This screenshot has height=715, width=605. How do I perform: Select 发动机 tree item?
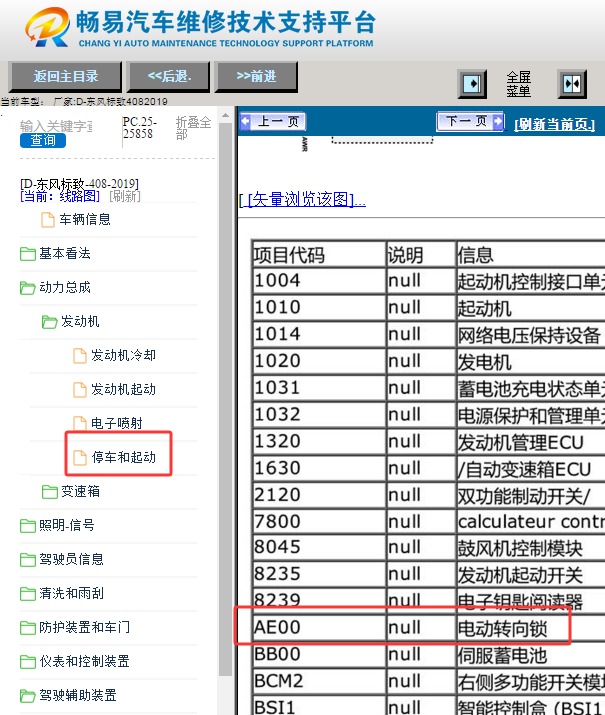coord(80,321)
